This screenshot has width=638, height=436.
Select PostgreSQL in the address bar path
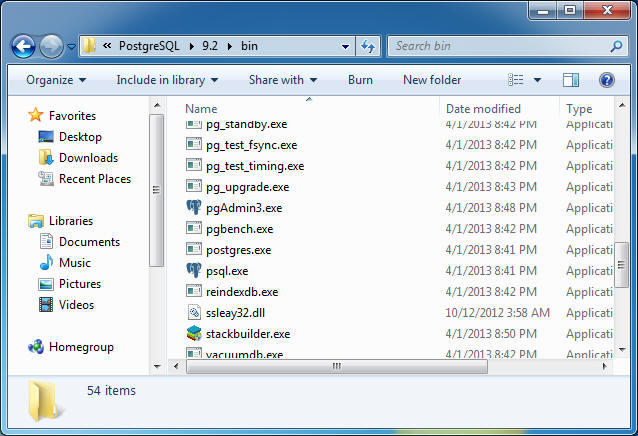click(x=149, y=46)
